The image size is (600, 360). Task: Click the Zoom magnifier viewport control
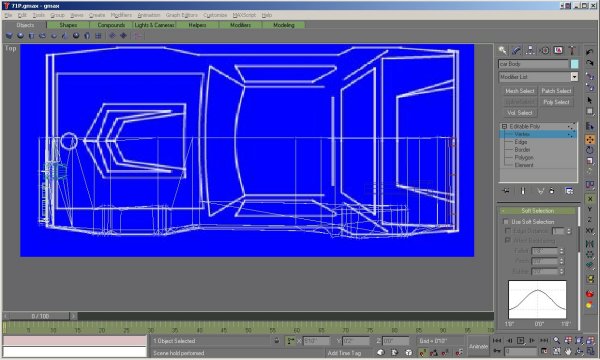[557, 340]
